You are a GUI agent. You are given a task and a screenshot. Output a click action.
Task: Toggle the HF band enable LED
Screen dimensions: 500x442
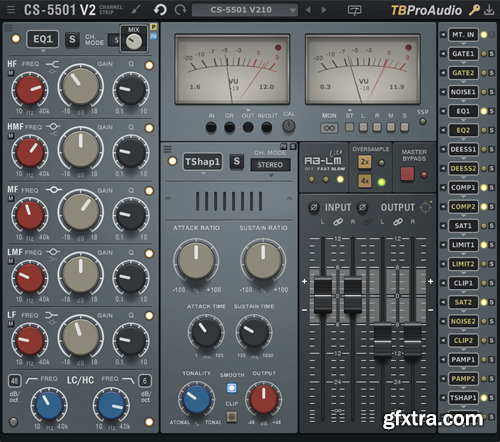[149, 65]
